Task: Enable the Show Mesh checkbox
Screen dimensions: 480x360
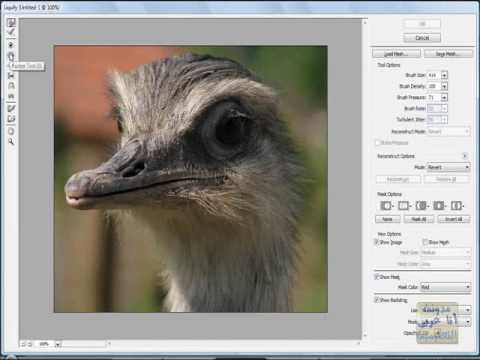Action: tap(425, 242)
